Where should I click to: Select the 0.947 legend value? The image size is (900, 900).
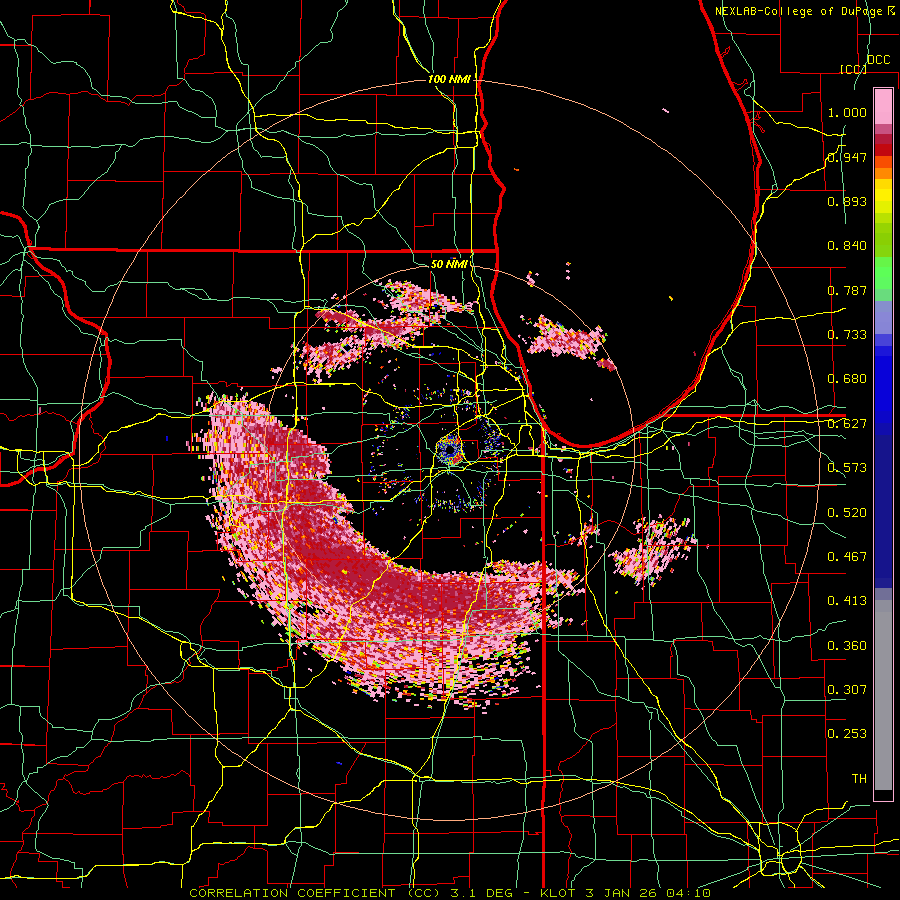pos(847,157)
